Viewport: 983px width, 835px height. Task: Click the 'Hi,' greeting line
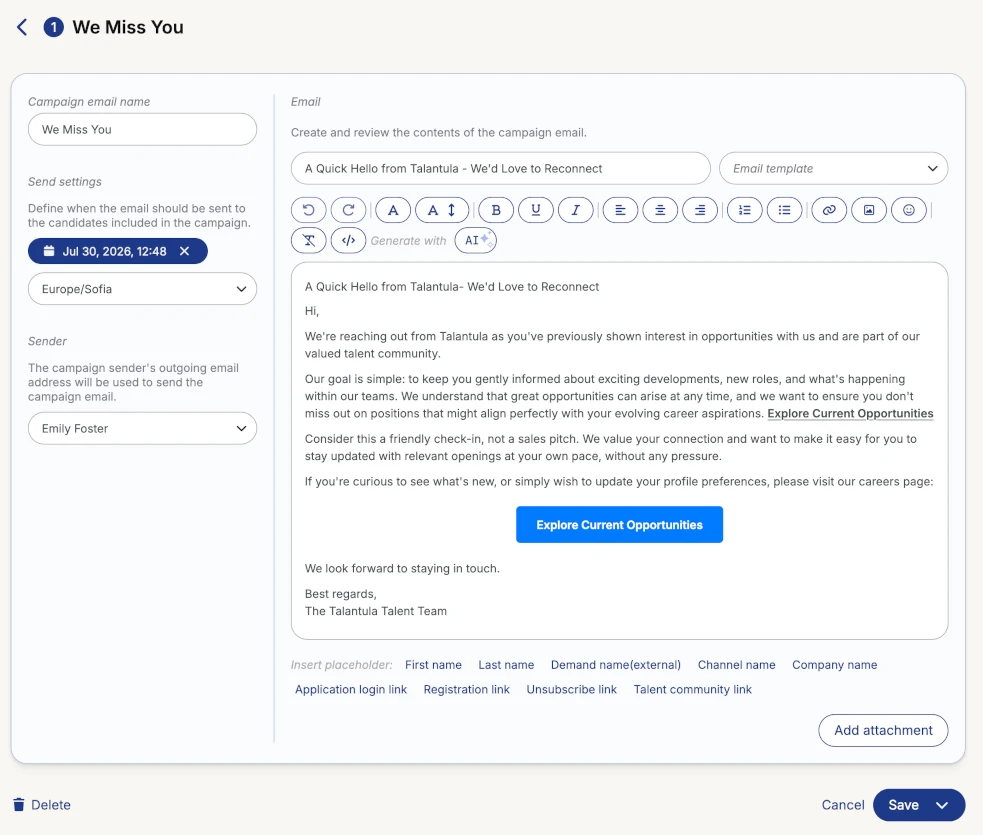tap(312, 311)
